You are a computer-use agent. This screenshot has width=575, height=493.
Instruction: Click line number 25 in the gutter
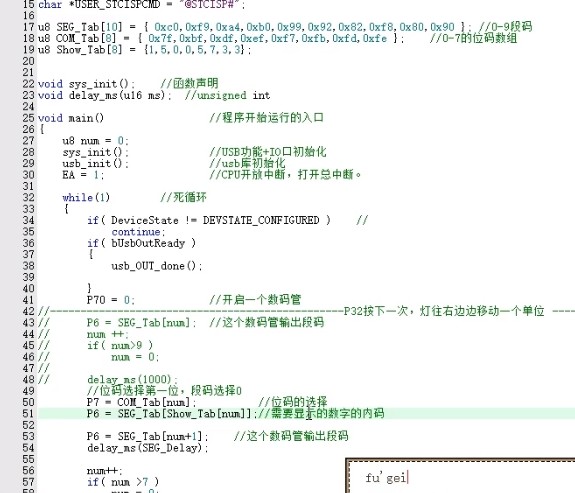tap(28, 118)
